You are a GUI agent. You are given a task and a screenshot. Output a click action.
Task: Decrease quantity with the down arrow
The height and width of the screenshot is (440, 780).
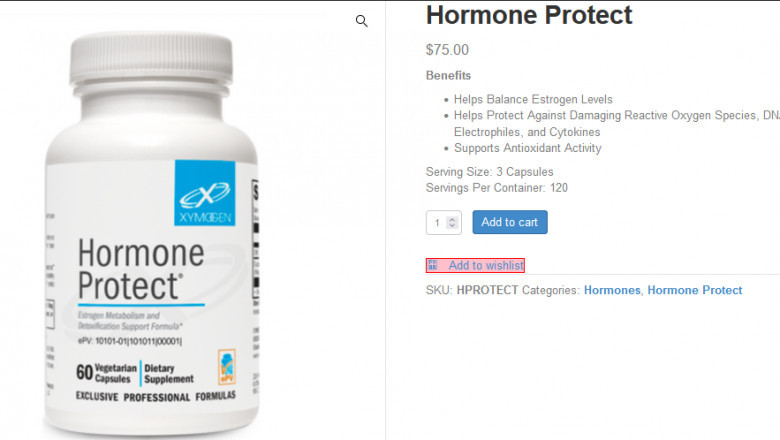pos(452,226)
